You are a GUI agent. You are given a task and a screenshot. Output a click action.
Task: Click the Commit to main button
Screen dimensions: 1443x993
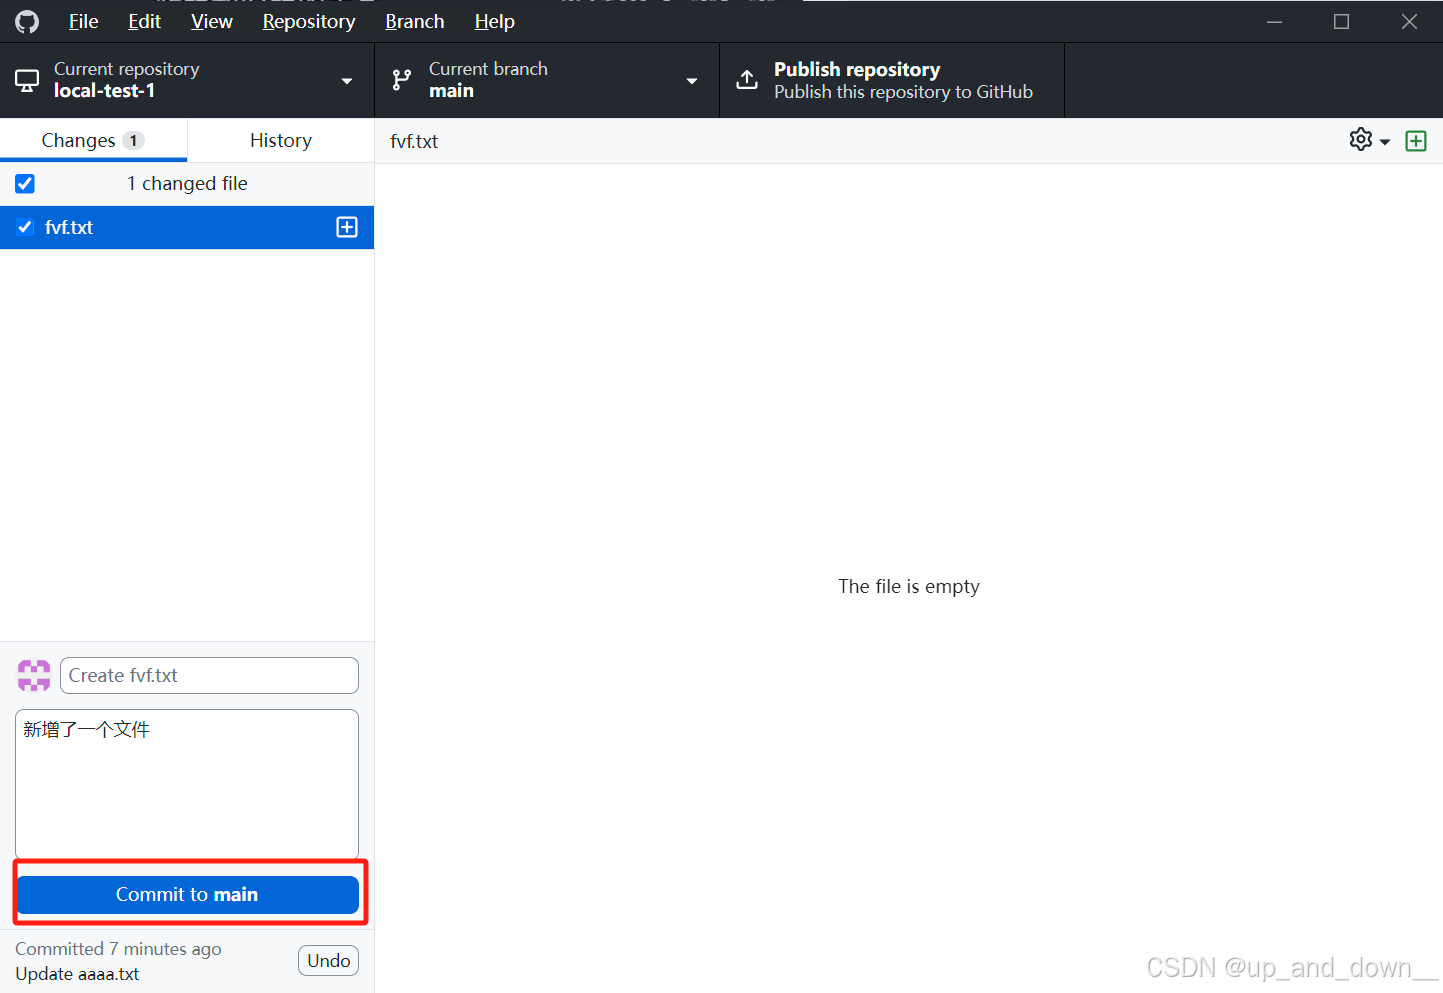pos(188,894)
